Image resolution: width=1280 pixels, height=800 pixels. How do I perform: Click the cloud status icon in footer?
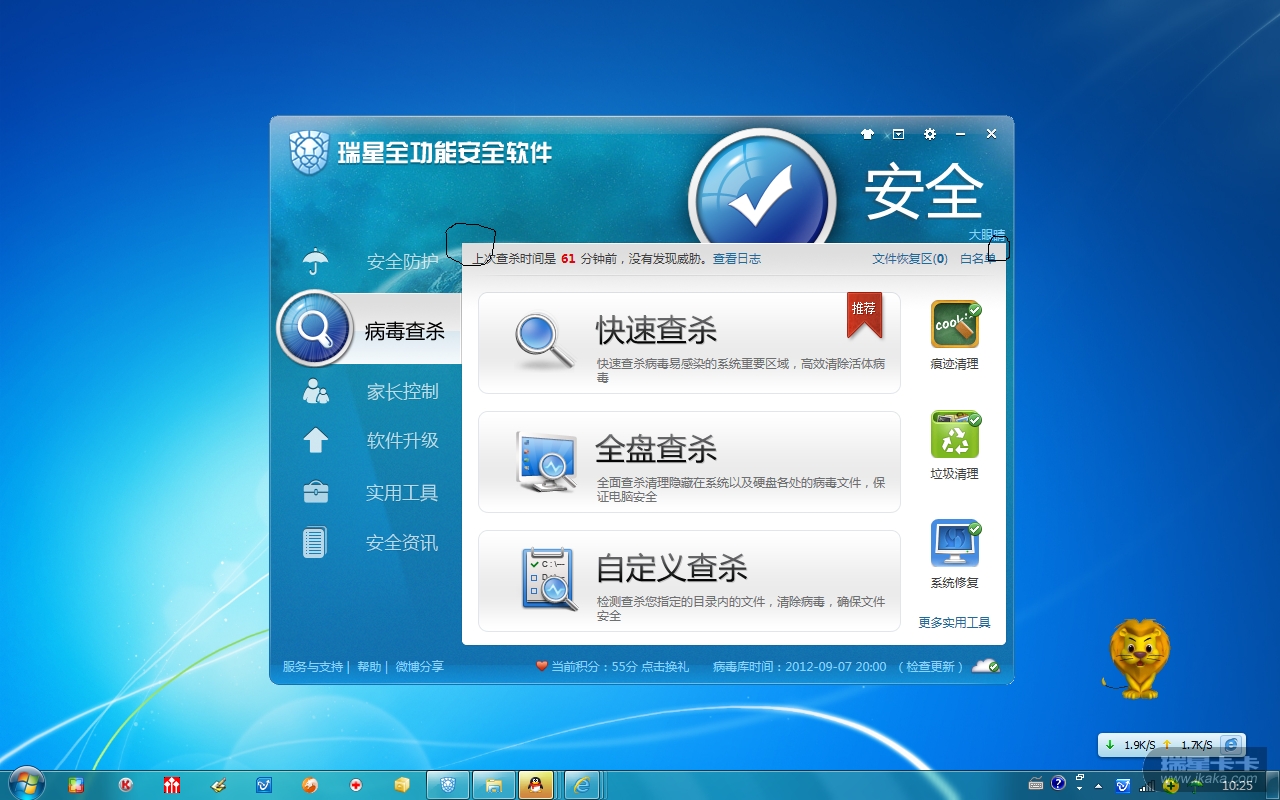985,666
